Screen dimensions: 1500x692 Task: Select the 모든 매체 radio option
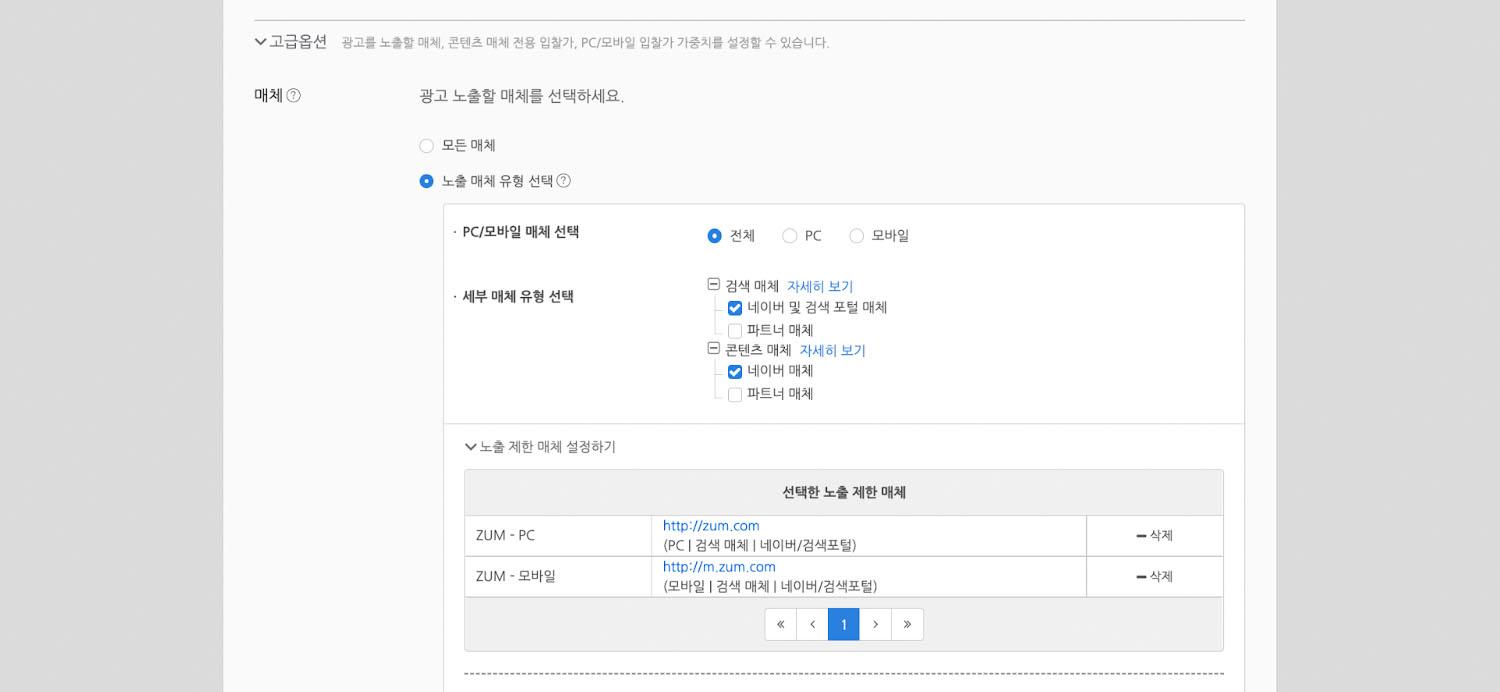pyautogui.click(x=427, y=146)
